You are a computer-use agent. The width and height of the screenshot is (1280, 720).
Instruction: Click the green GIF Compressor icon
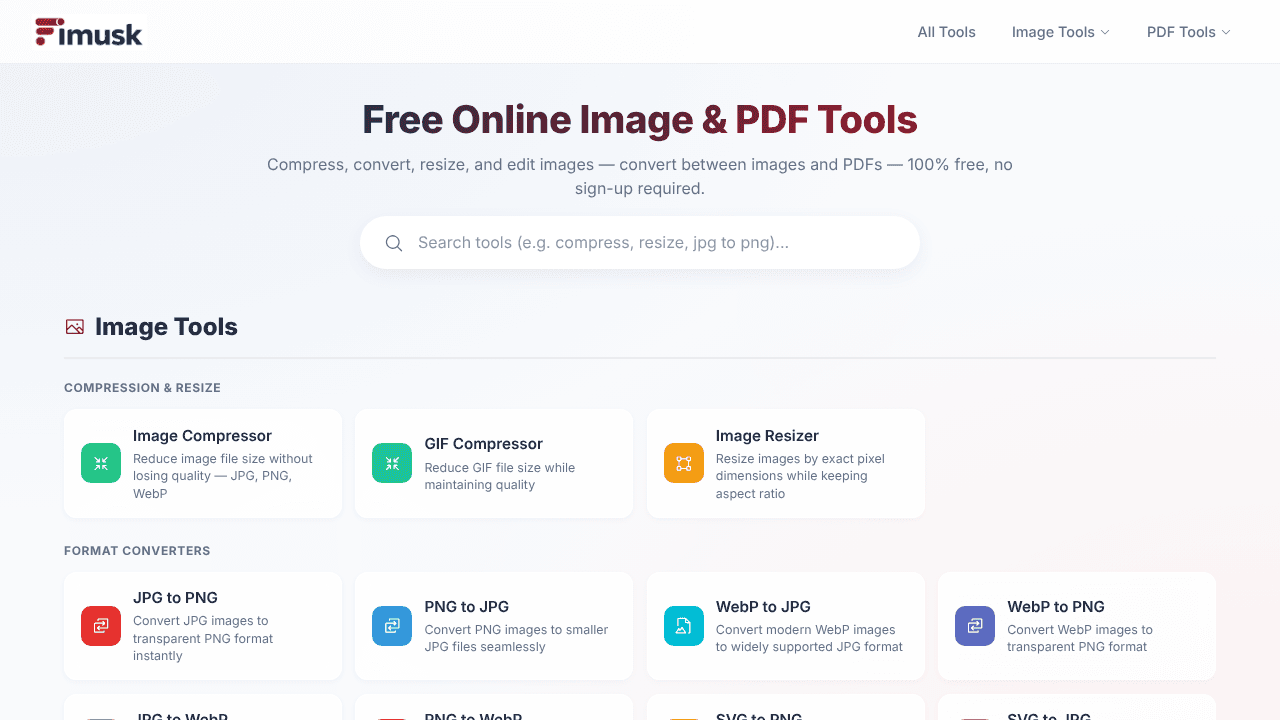pyautogui.click(x=392, y=463)
